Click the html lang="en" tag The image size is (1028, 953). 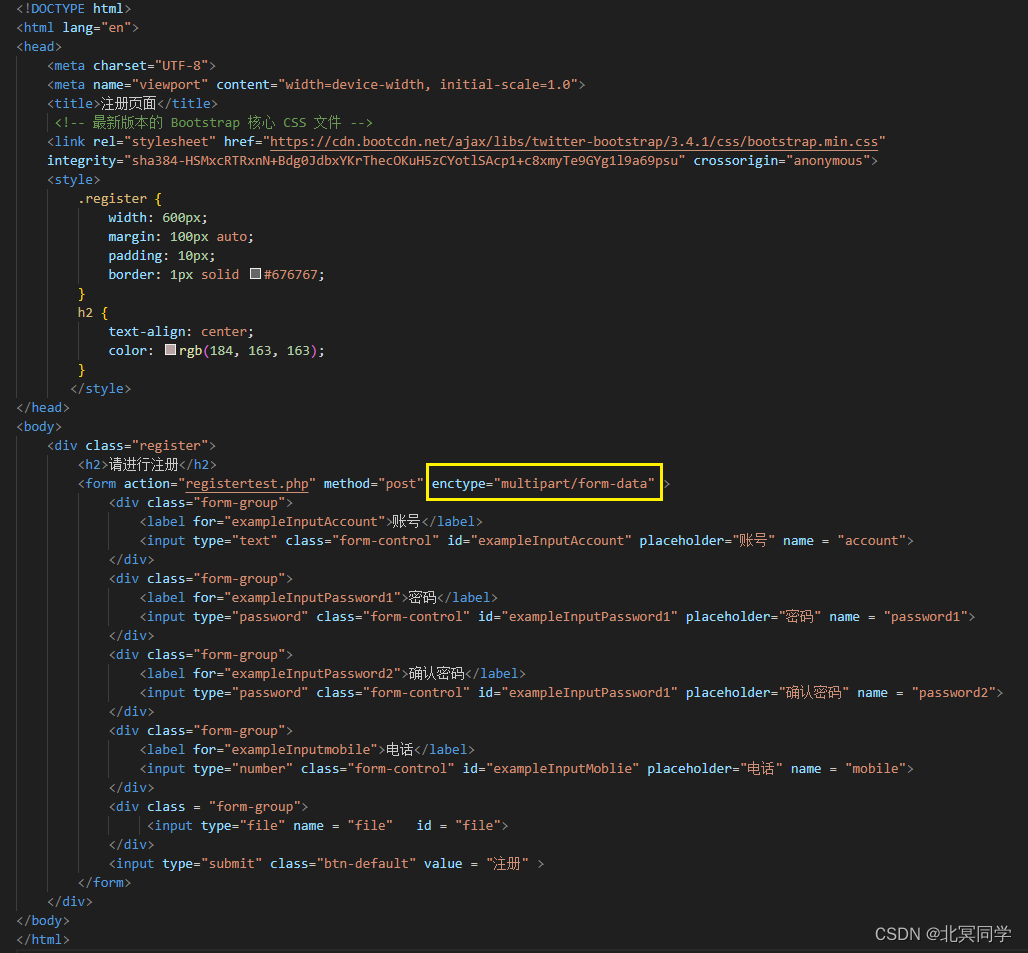(78, 28)
